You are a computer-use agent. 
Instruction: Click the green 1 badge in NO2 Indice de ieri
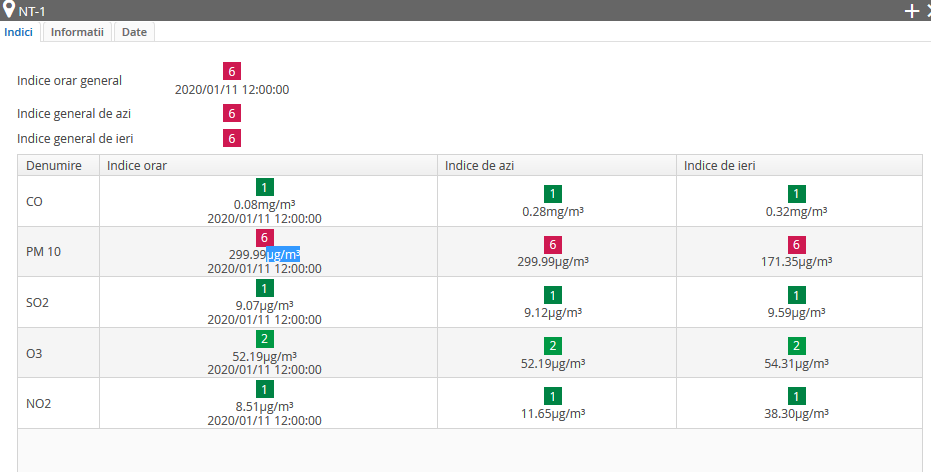[796, 396]
